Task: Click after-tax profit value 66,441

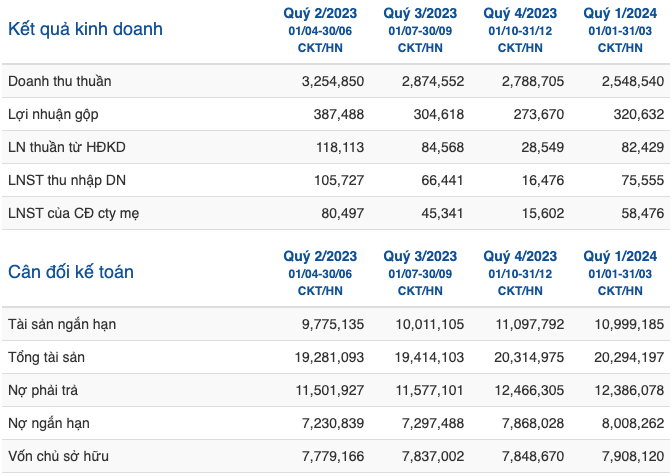Action: [x=442, y=180]
